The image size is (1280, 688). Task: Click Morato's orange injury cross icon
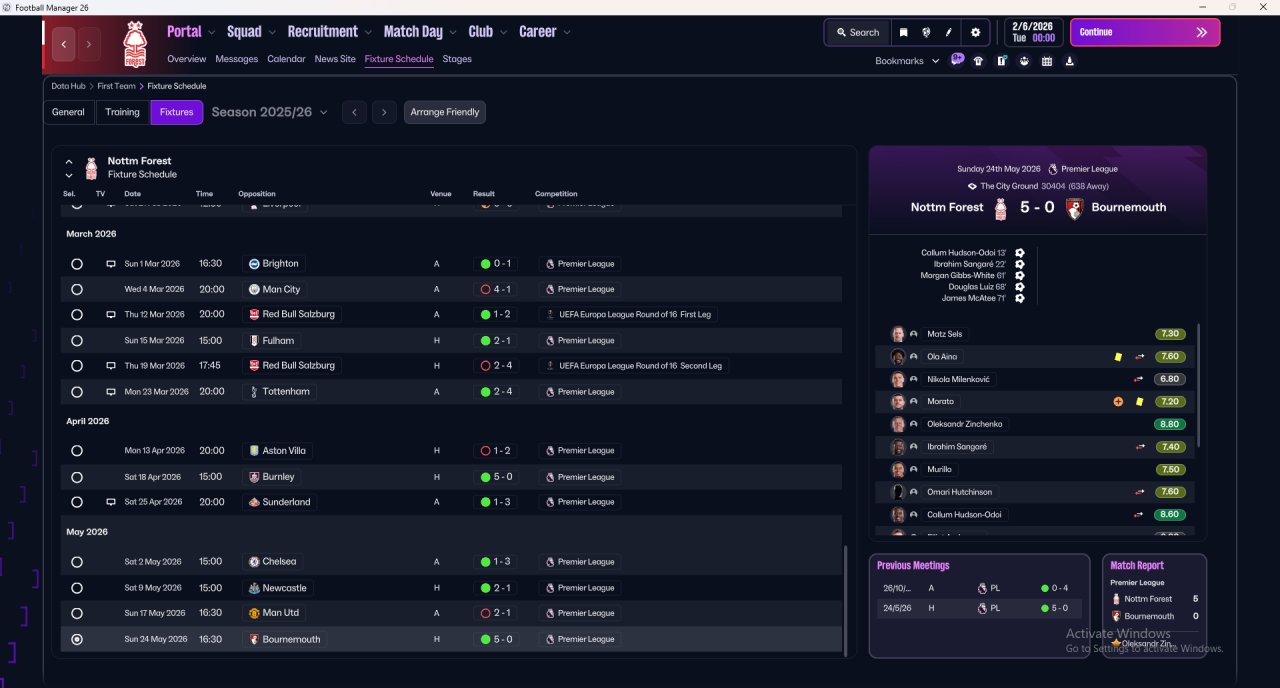[x=1118, y=402]
